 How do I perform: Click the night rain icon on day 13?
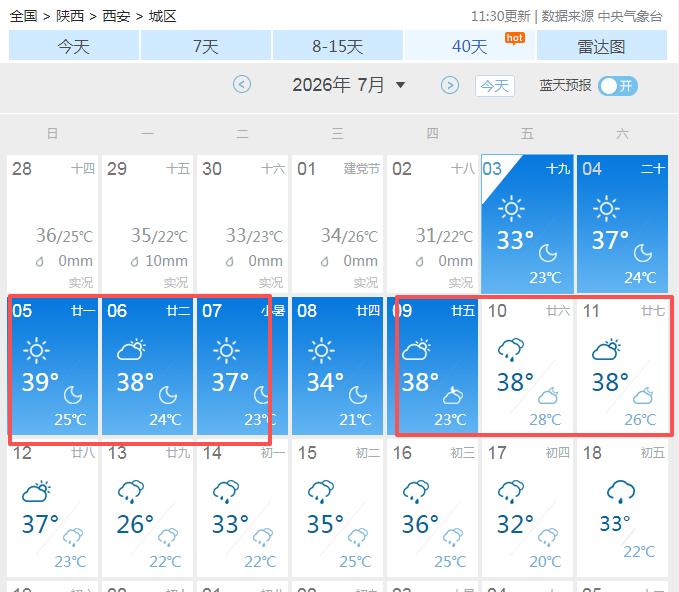coord(168,537)
